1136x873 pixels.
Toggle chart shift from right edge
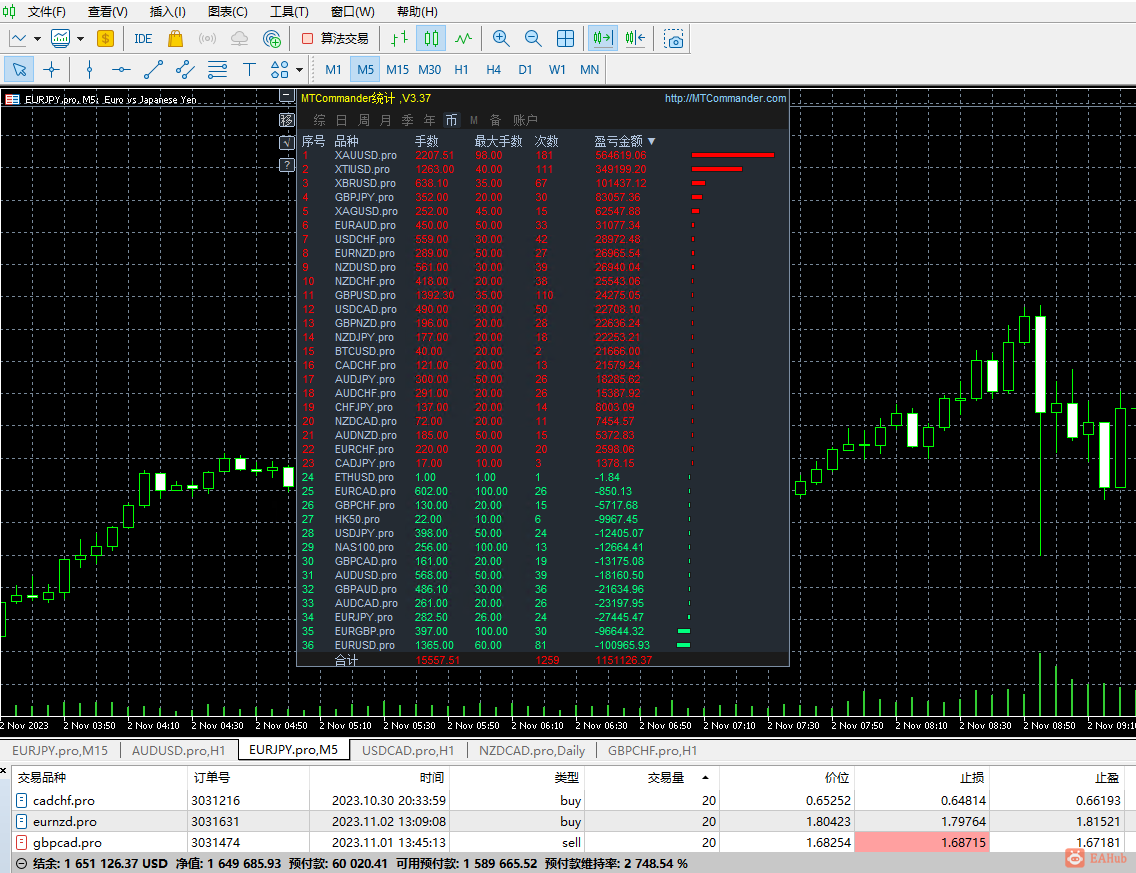635,38
